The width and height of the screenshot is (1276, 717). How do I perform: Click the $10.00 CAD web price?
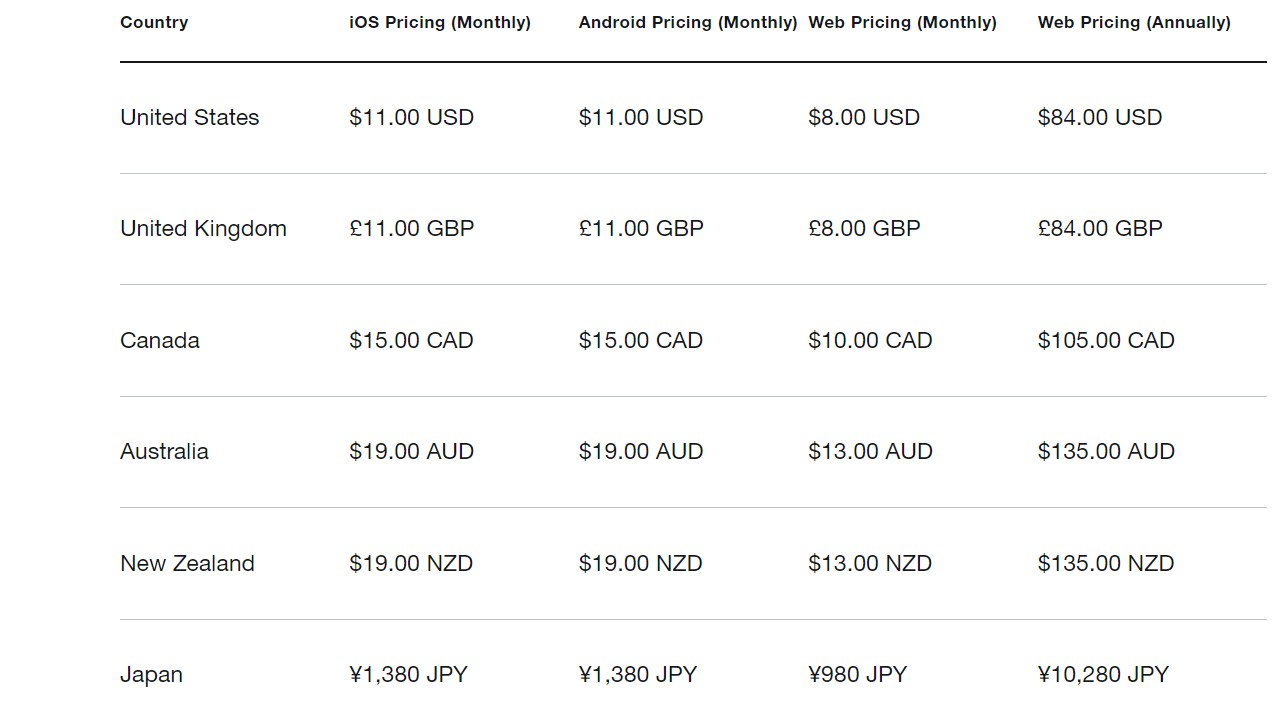[870, 340]
